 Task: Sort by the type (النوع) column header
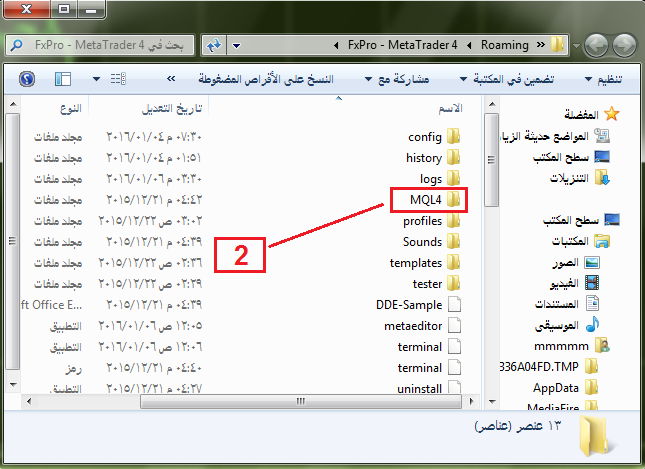point(71,109)
